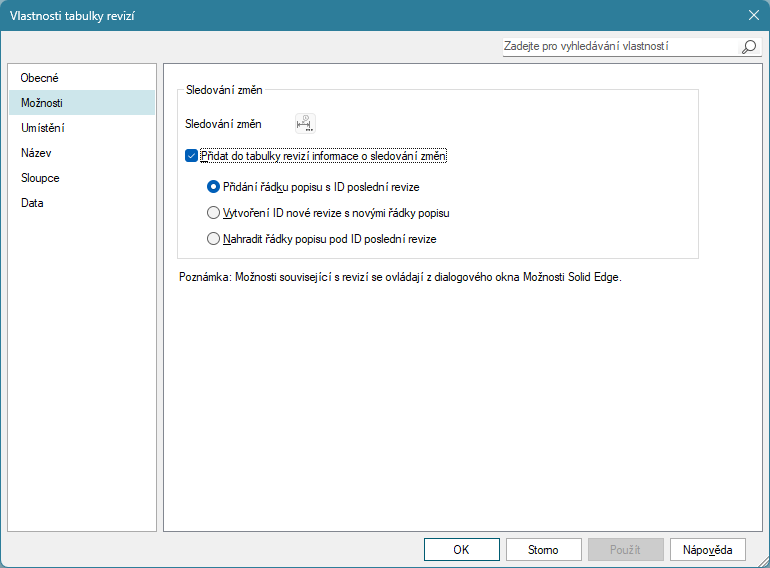
Task: Show the Data page
Action: pos(32,203)
